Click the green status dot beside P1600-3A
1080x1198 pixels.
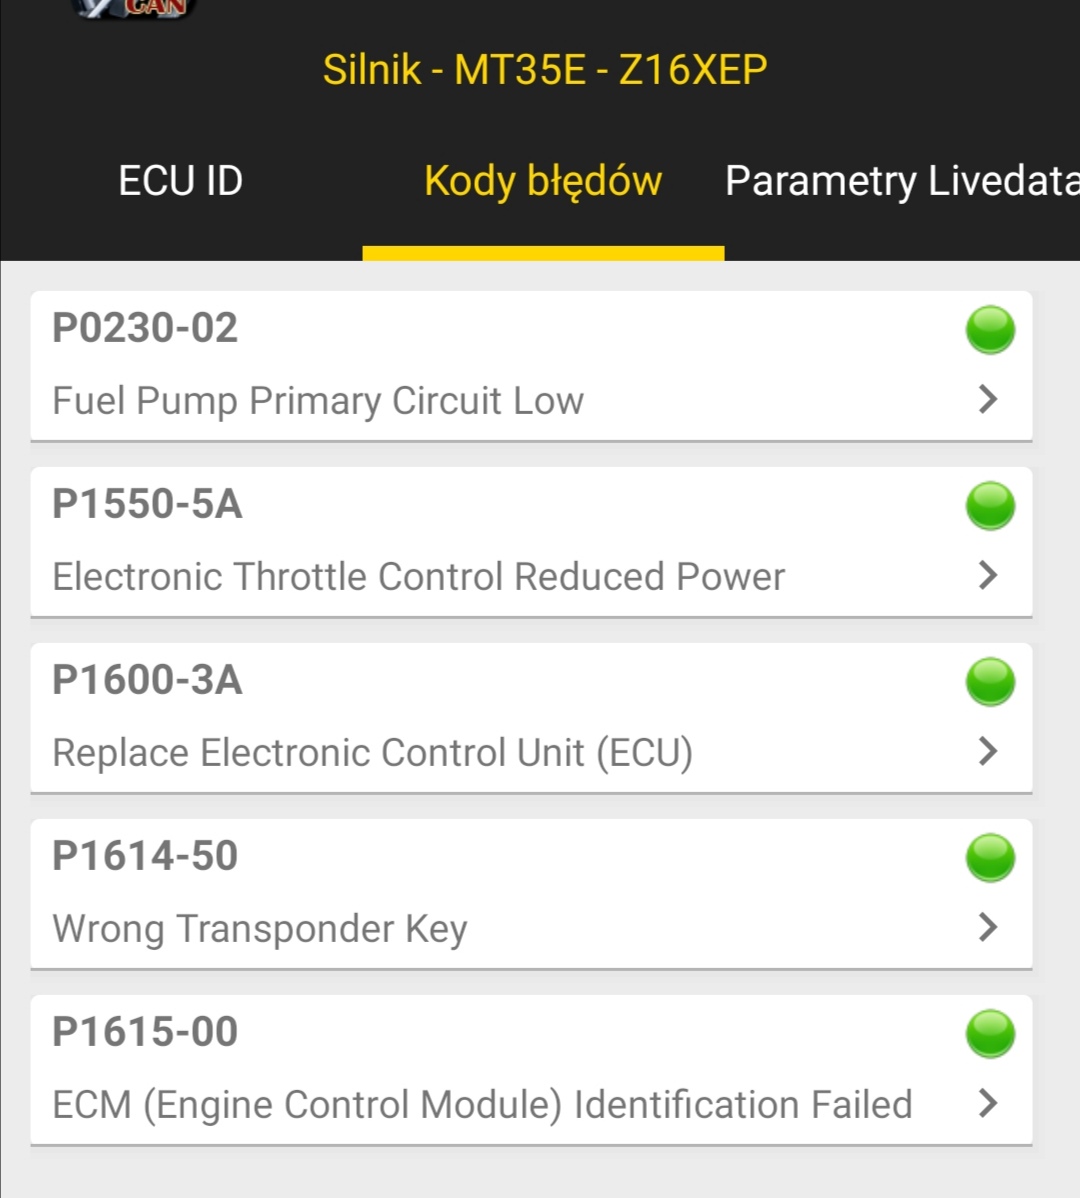[990, 682]
